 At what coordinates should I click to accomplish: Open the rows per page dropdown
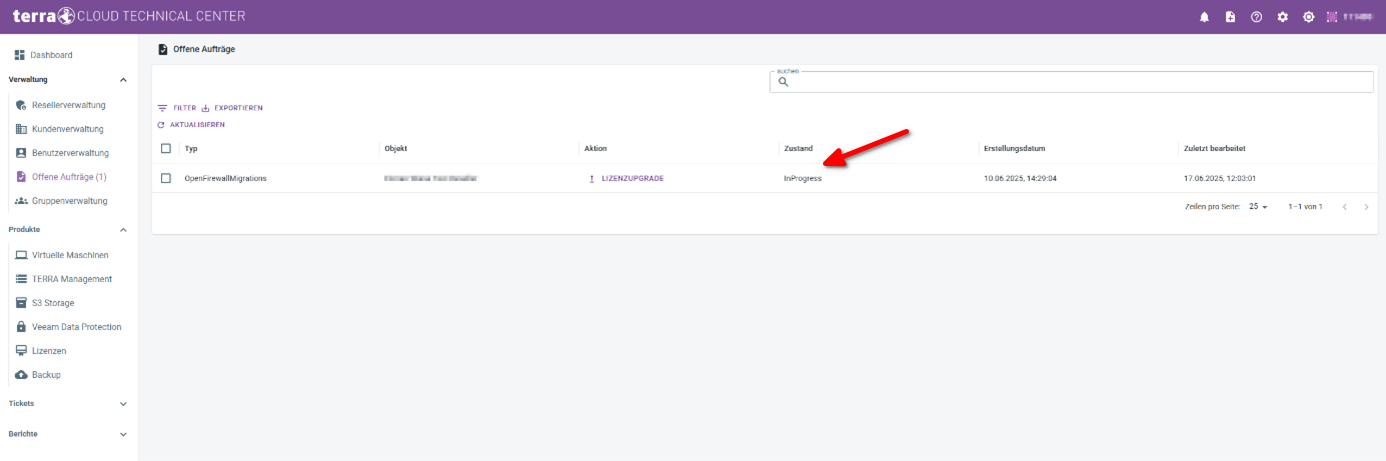(1258, 207)
